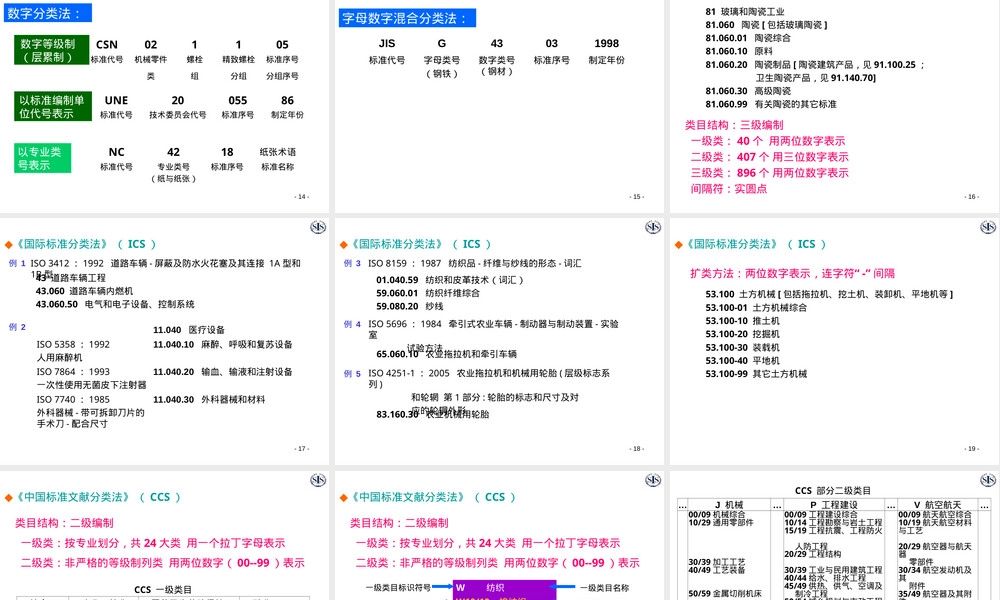Select the 数字分类法 blue heading
This screenshot has height=600, width=1000.
point(47,13)
